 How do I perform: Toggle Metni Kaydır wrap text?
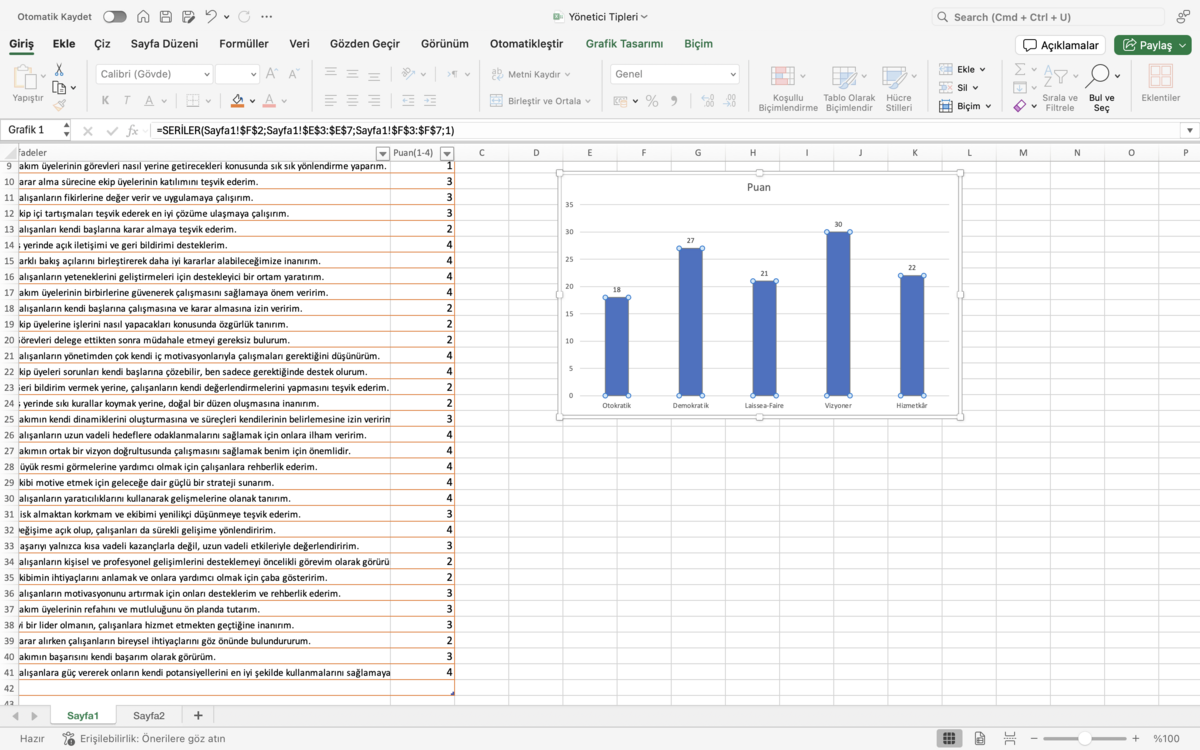pyautogui.click(x=530, y=74)
